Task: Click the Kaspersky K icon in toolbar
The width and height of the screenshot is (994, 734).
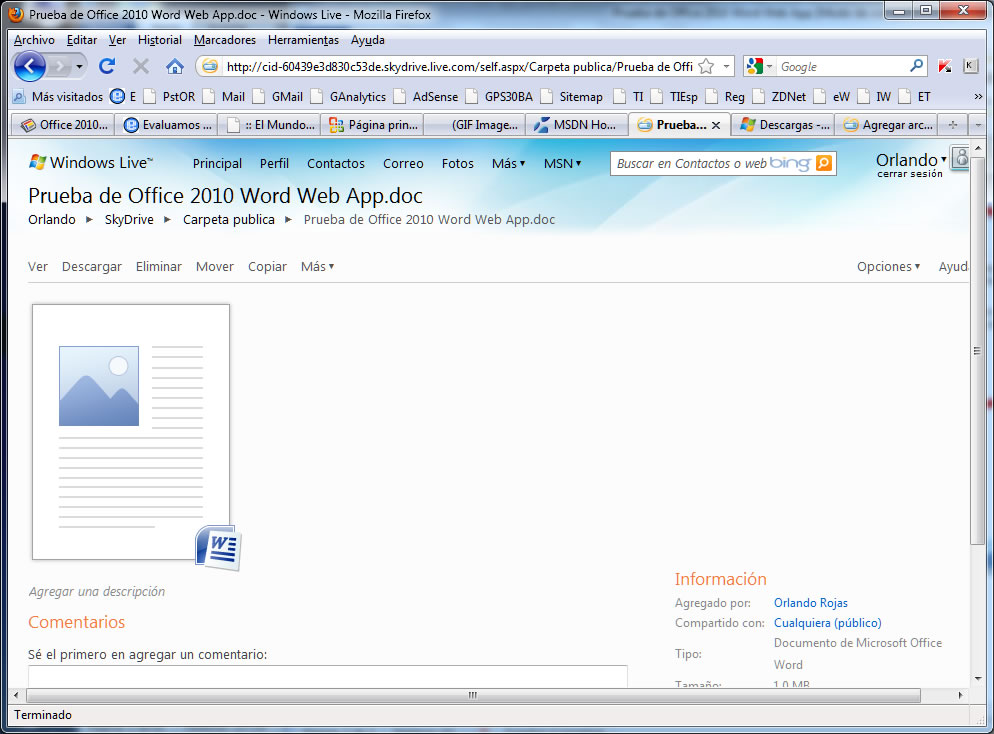Action: point(945,66)
